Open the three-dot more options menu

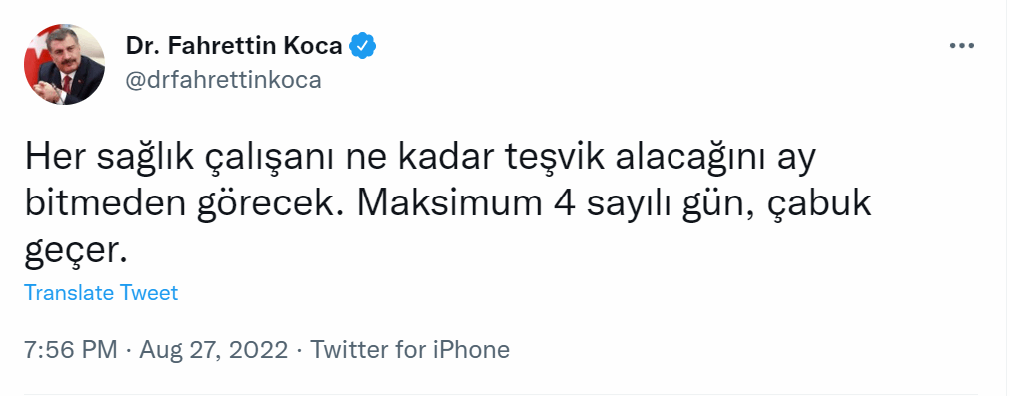[962, 46]
